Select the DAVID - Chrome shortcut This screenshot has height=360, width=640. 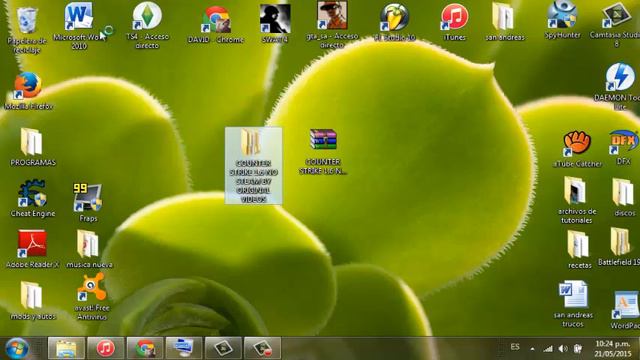216,20
